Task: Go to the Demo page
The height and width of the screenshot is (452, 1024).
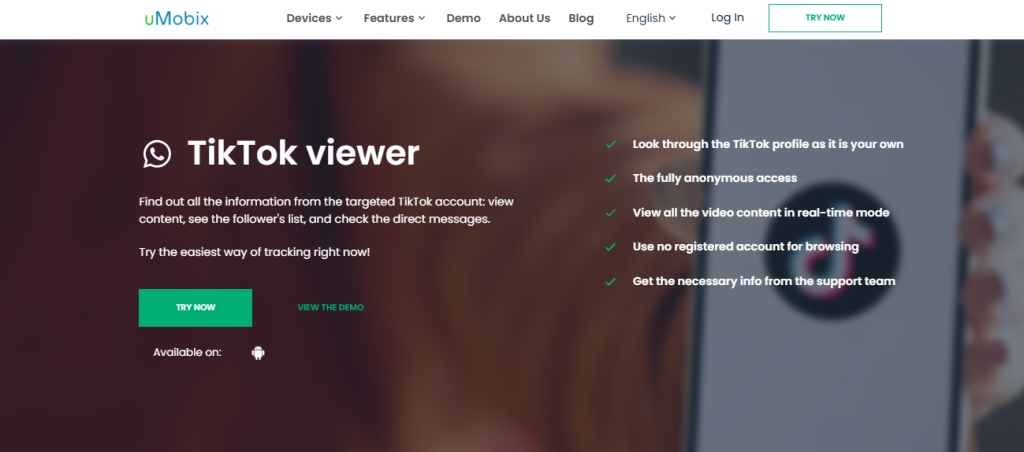Action: (463, 18)
